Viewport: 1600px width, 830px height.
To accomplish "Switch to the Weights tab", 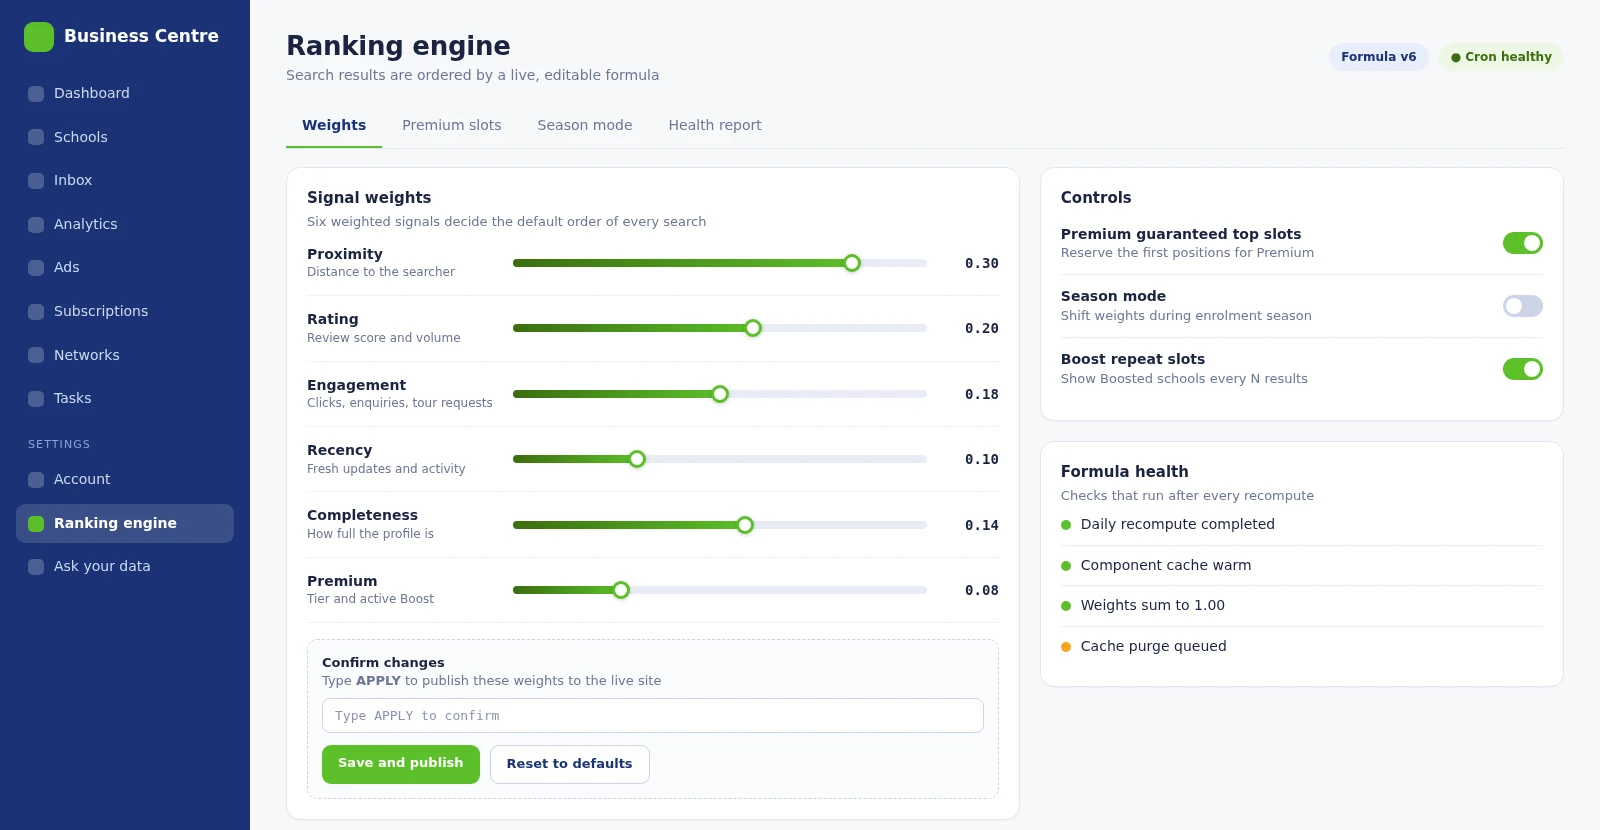I will pos(334,126).
